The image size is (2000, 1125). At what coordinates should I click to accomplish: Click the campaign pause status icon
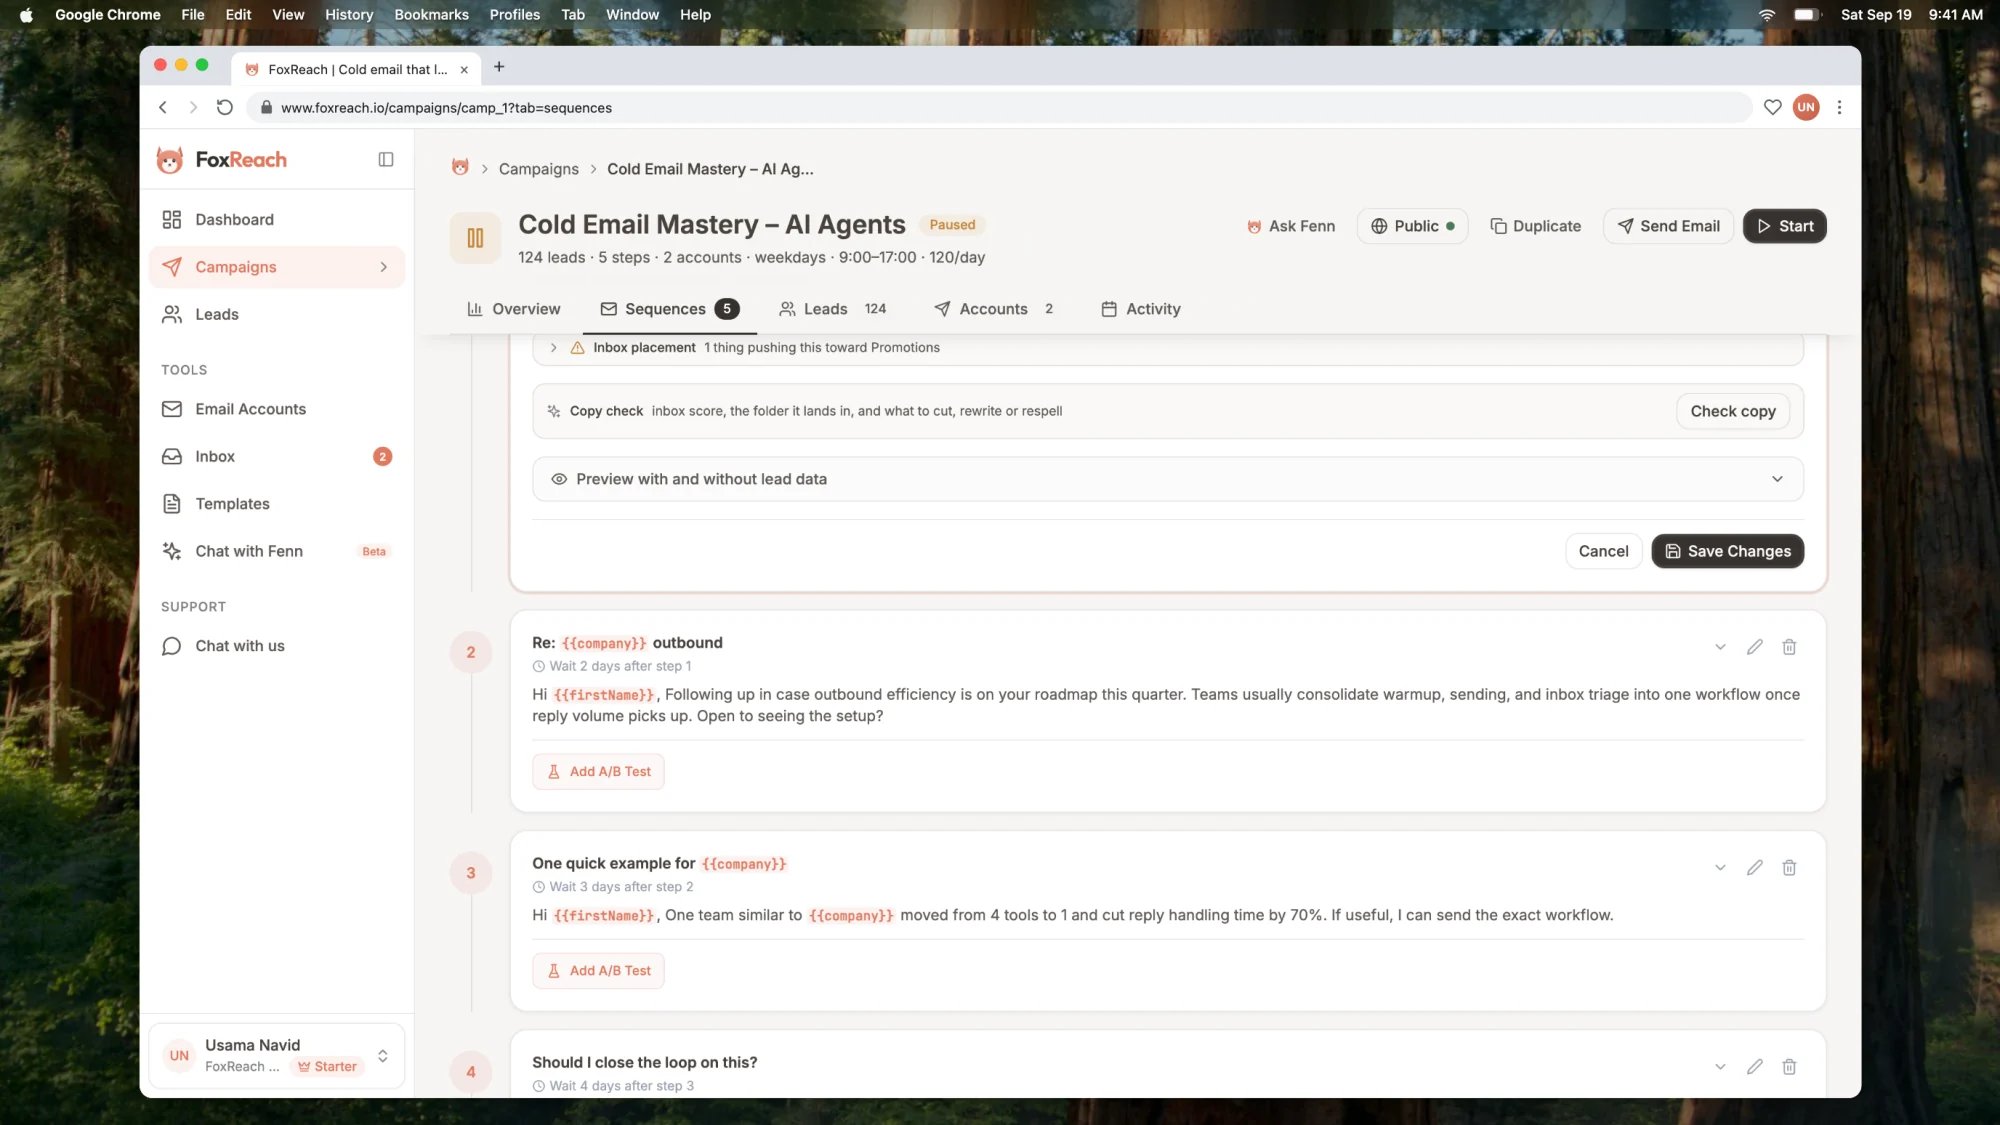475,238
